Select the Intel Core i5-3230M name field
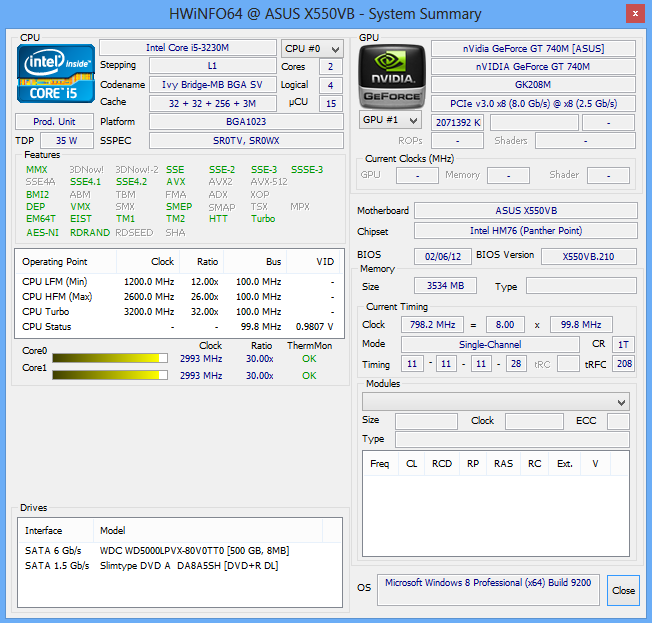 [188, 47]
